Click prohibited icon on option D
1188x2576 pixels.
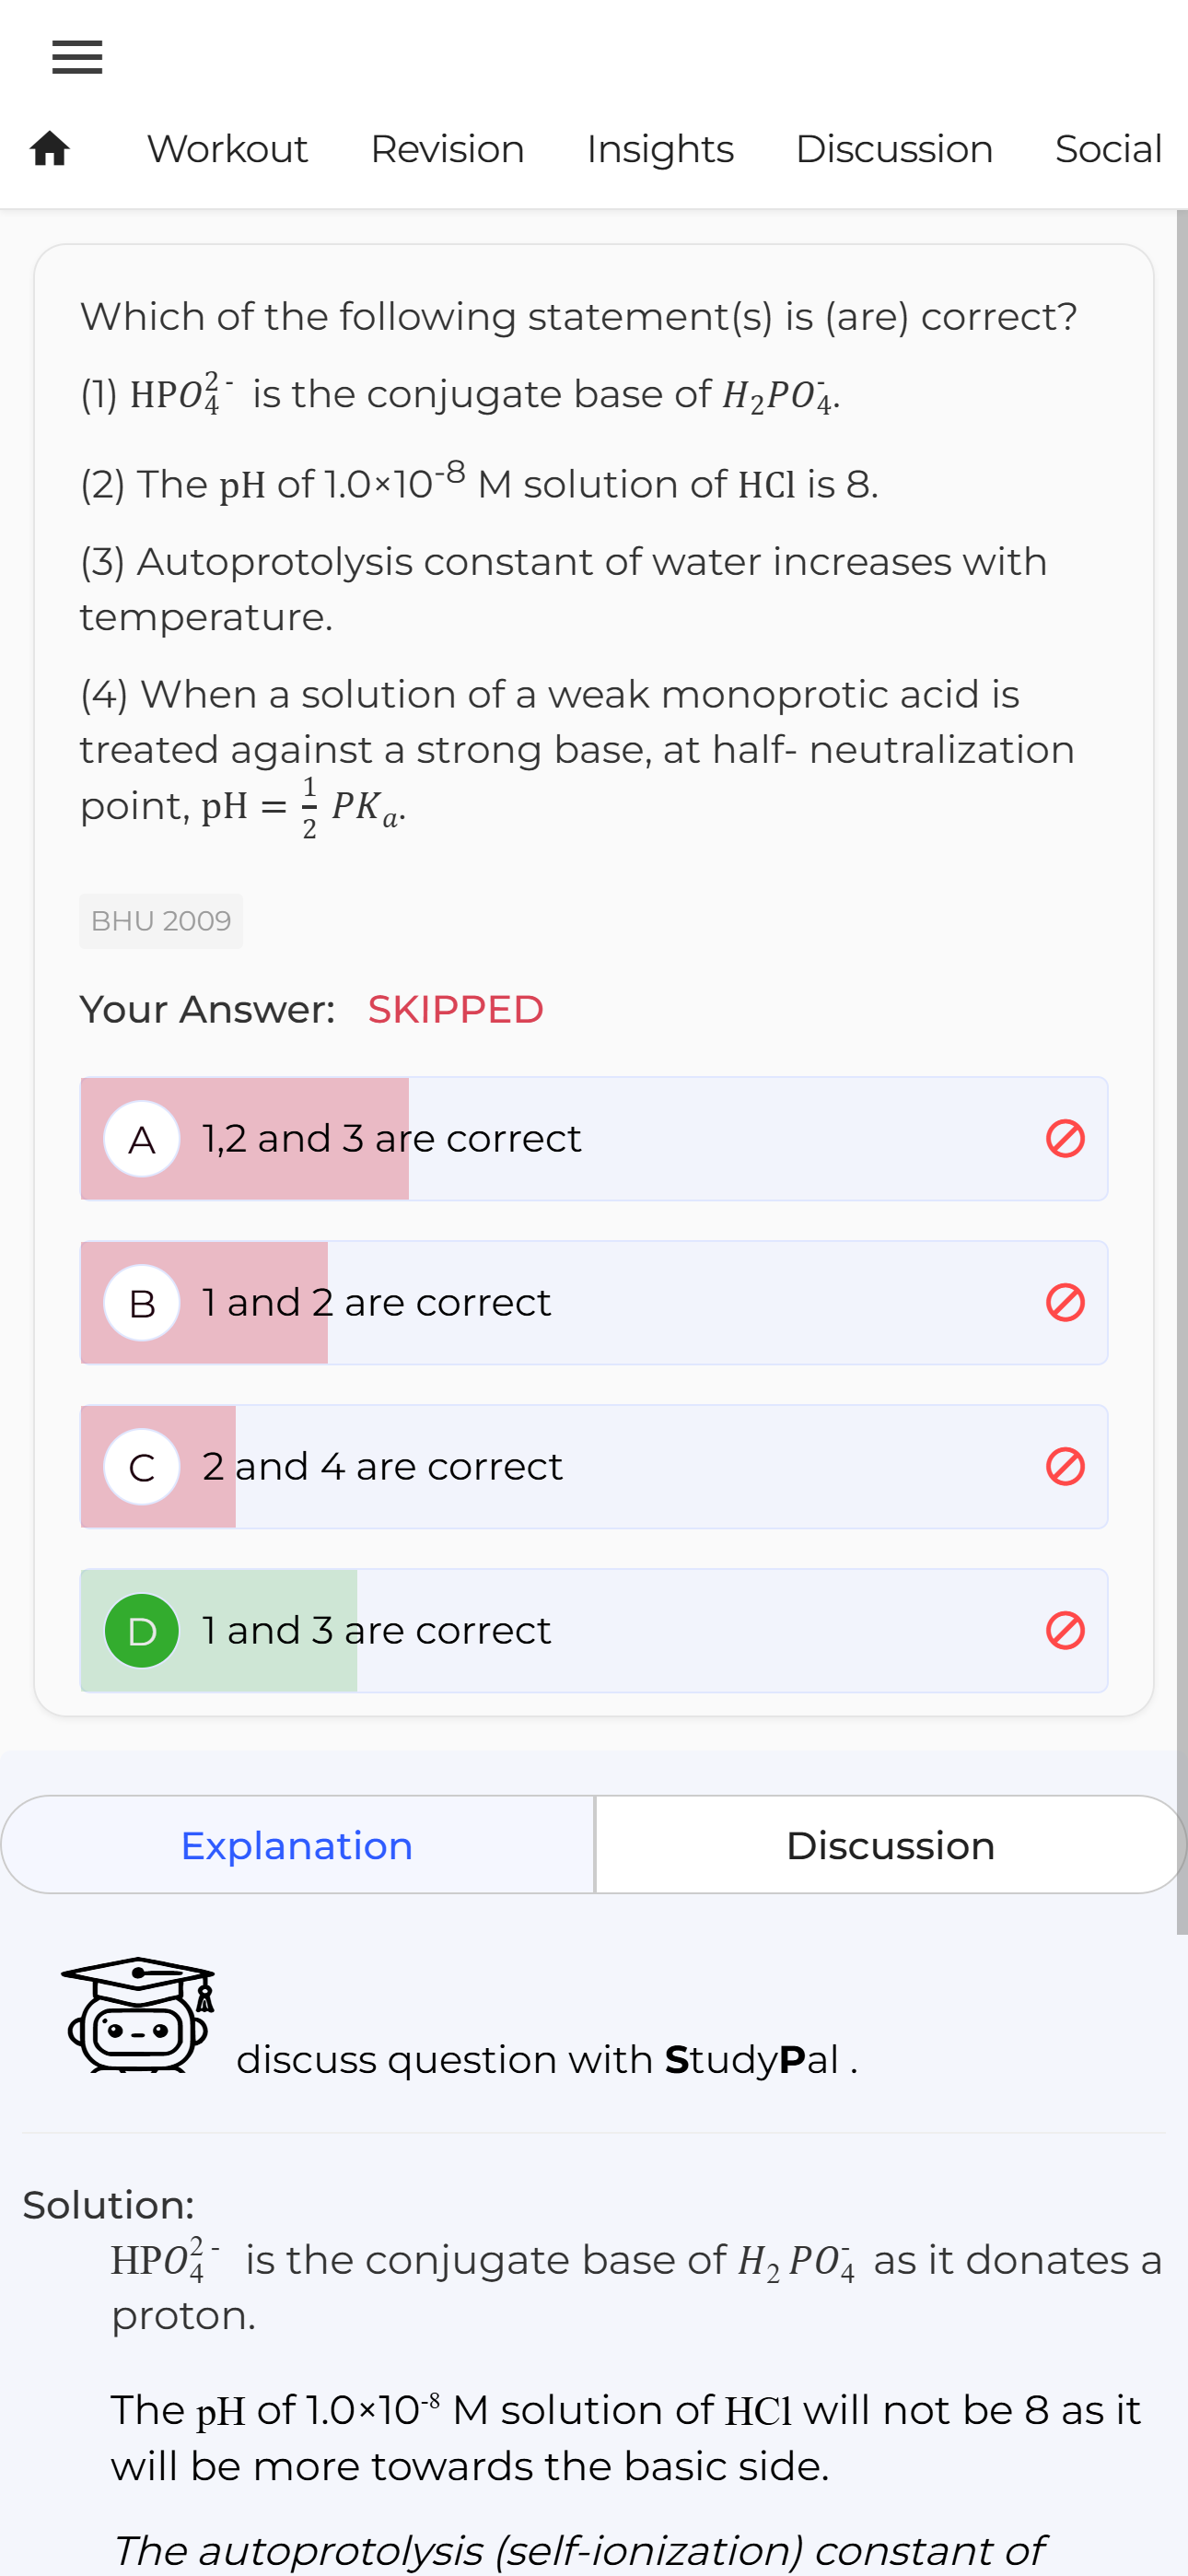click(1065, 1630)
